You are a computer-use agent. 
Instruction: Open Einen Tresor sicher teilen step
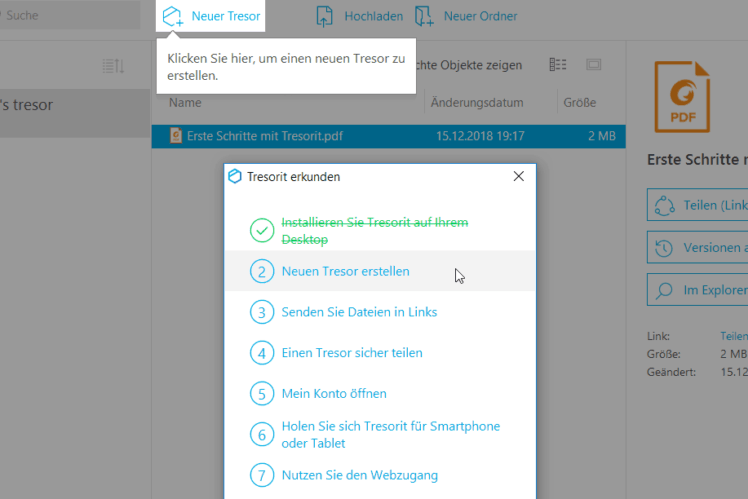point(352,353)
